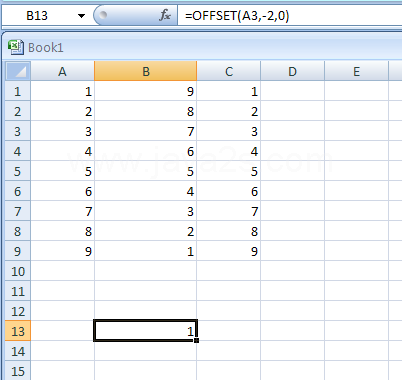Viewport: 402px width, 380px height.
Task: Click the Excel workbook icon beside Book1
Action: pyautogui.click(x=15, y=47)
